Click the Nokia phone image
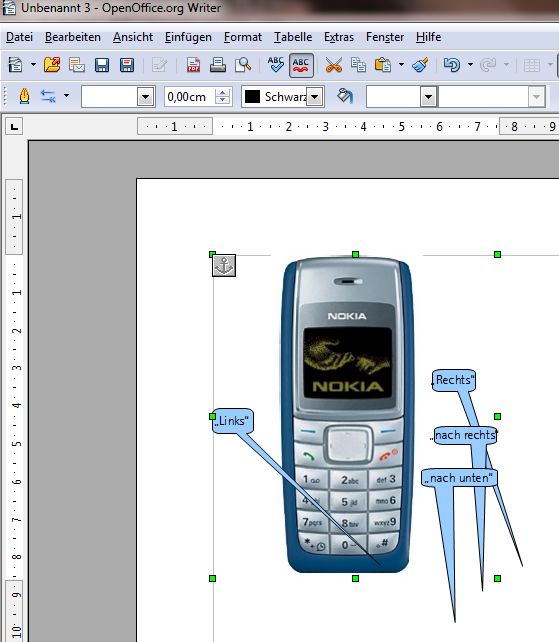 [x=347, y=414]
